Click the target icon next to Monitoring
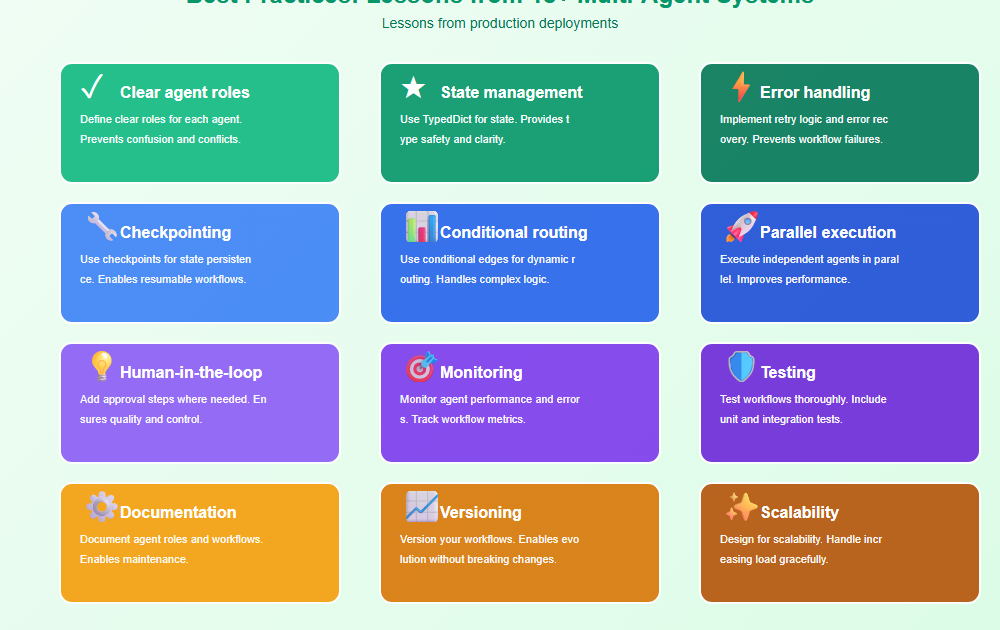 click(x=421, y=367)
